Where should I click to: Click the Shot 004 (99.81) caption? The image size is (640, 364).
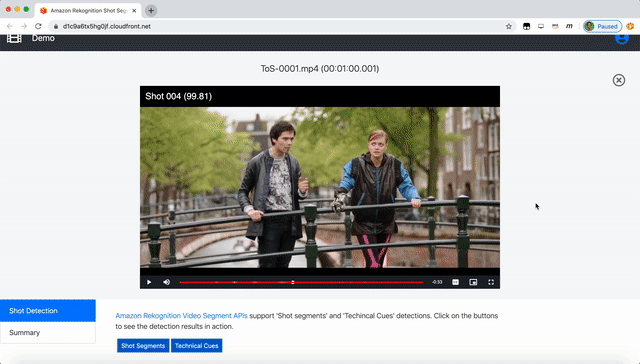[x=178, y=96]
